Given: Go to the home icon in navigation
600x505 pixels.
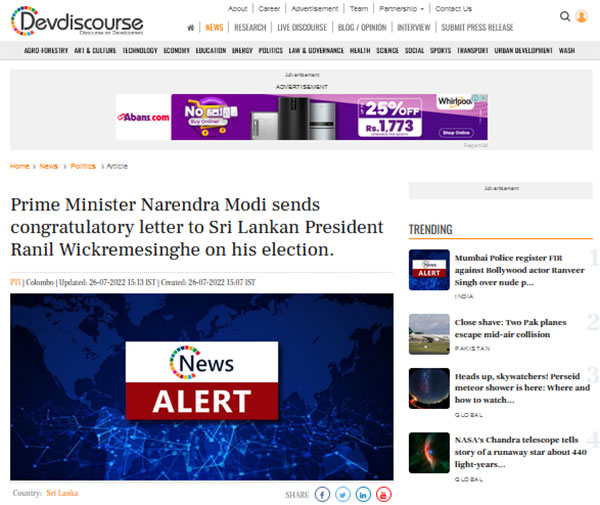Looking at the screenshot, I should click(190, 28).
